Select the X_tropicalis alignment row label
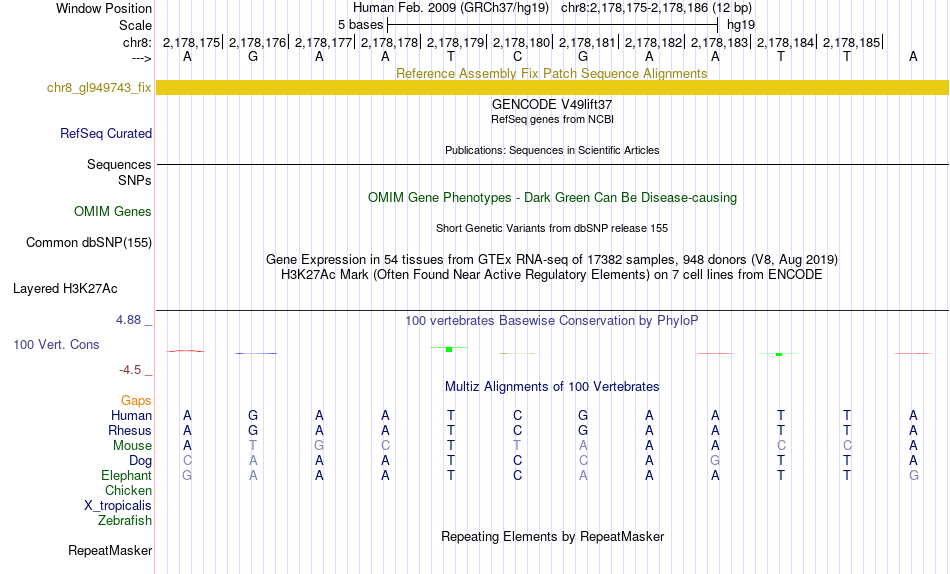Screen dimensions: 950x574 coord(118,506)
